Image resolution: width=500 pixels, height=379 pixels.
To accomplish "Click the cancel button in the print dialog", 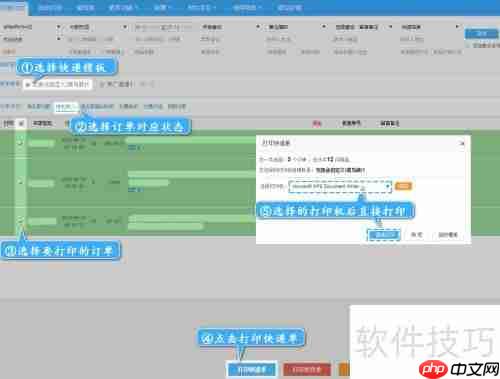I will pyautogui.click(x=416, y=235).
